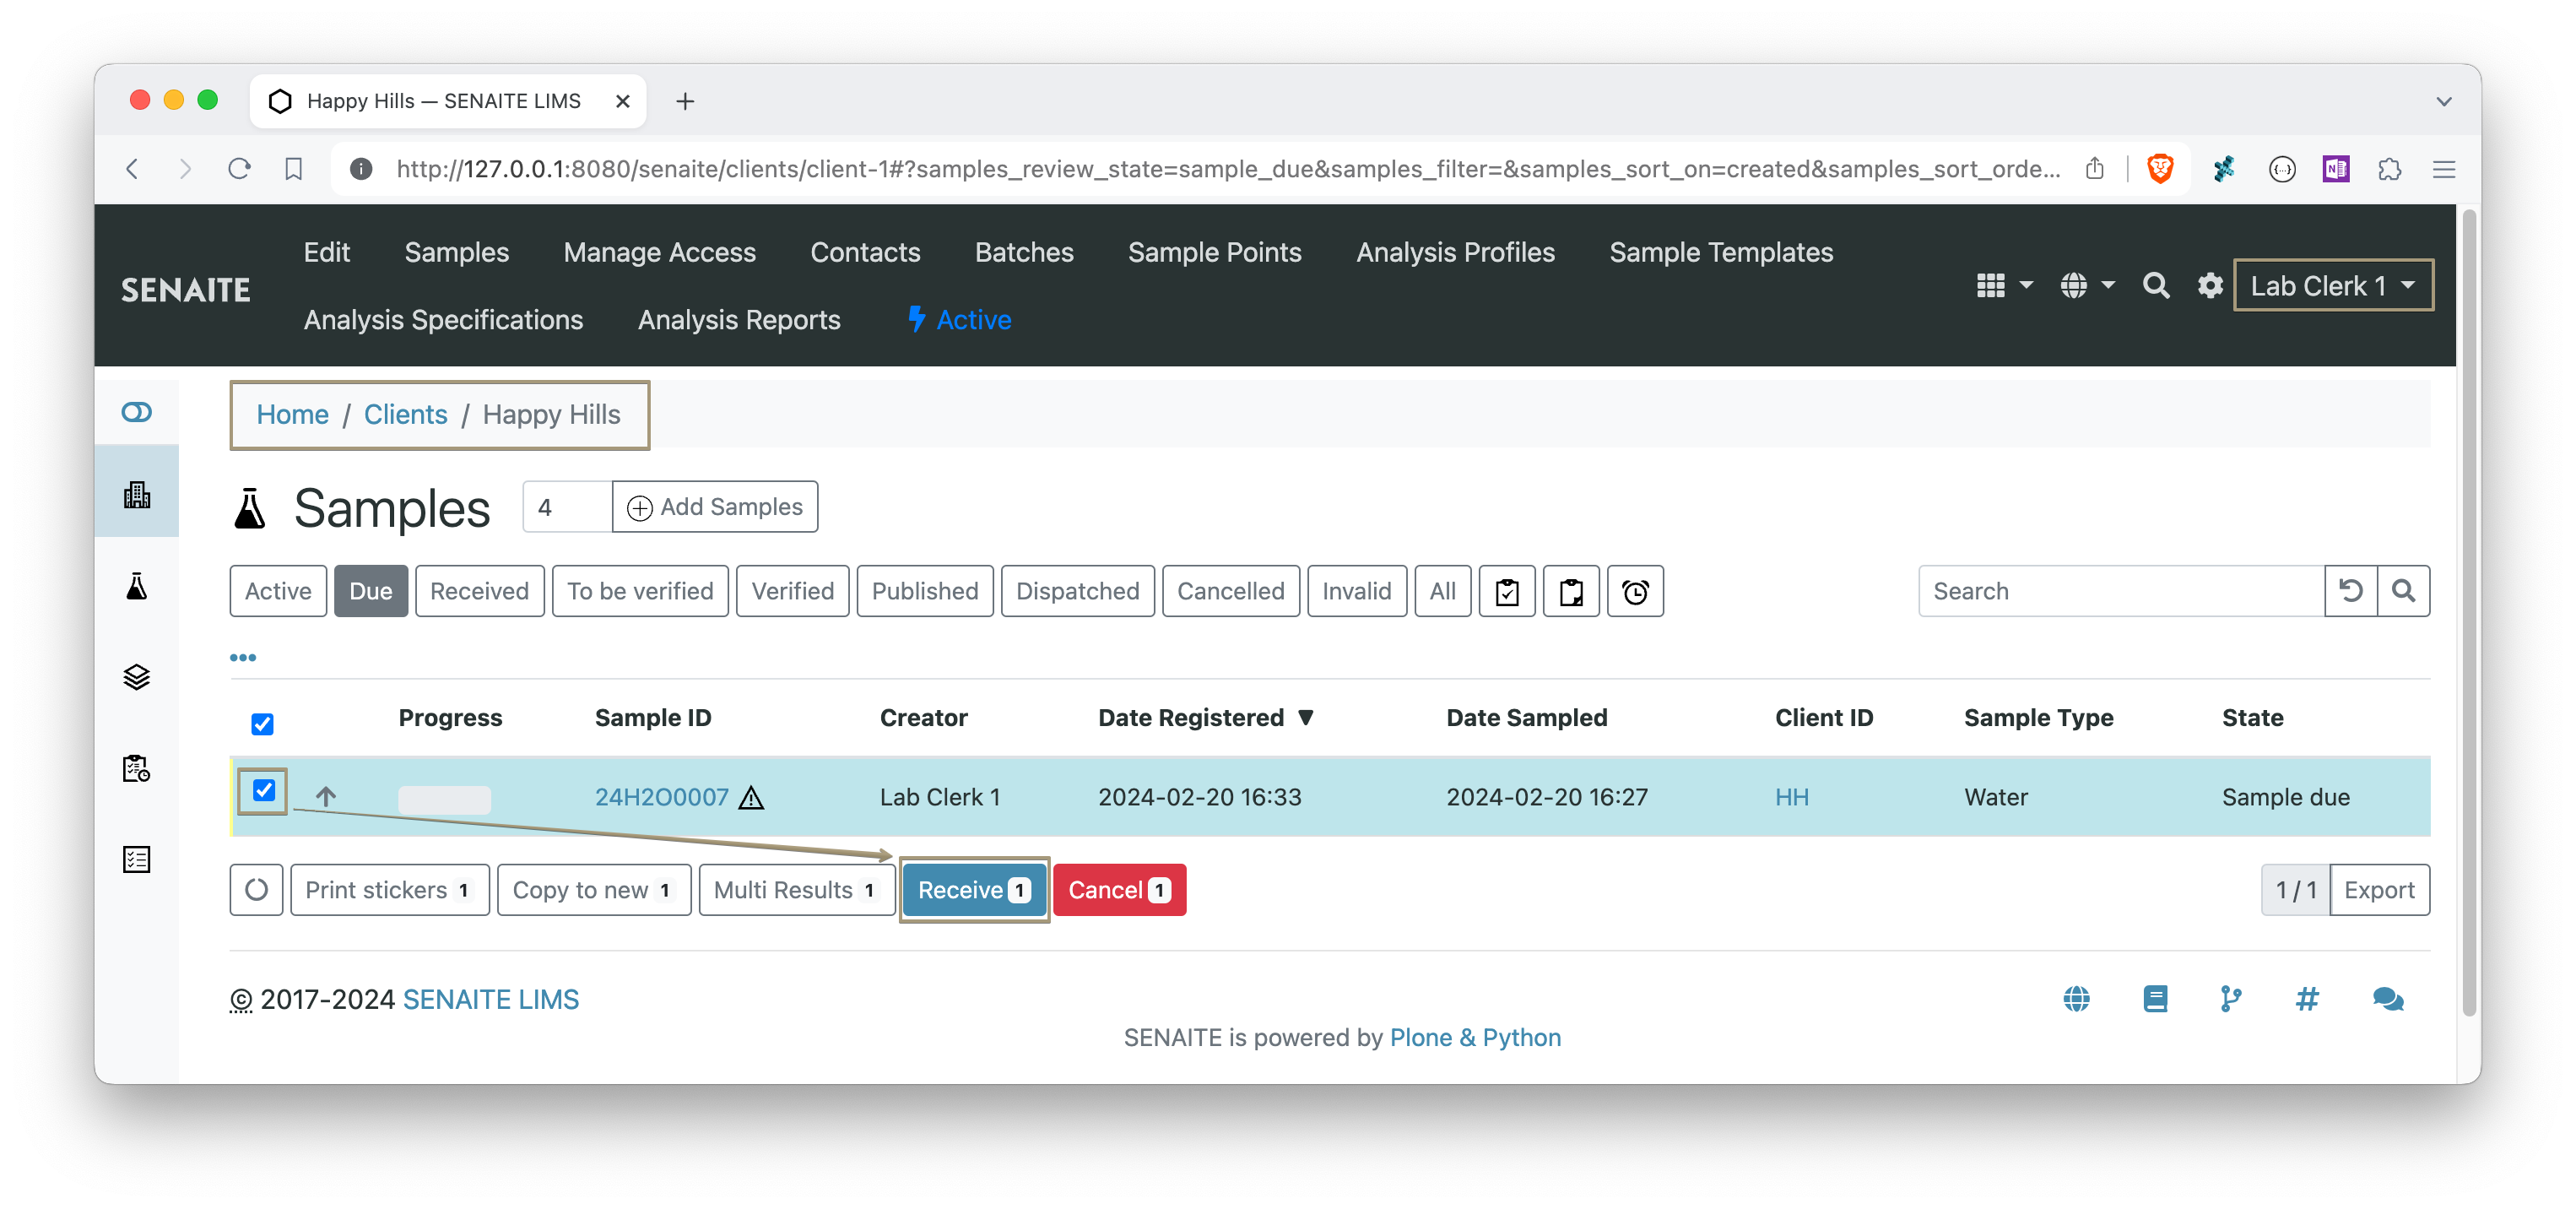Viewport: 2576px width, 1209px height.
Task: Open the language globe dropdown
Action: click(2086, 285)
